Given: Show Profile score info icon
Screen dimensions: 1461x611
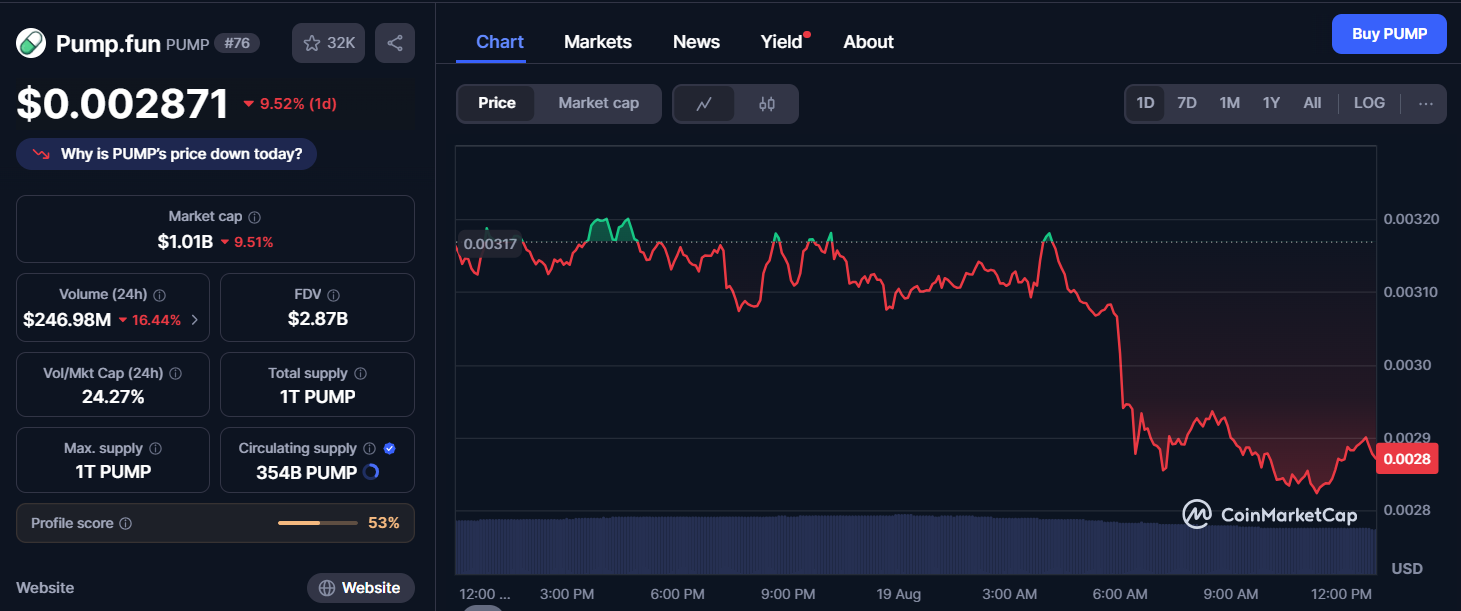Looking at the screenshot, I should 126,523.
